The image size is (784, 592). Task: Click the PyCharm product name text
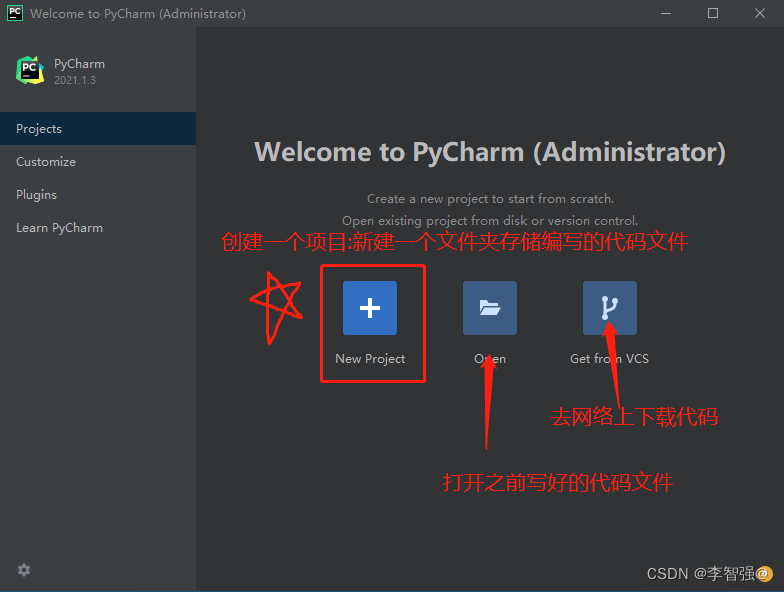click(x=80, y=64)
